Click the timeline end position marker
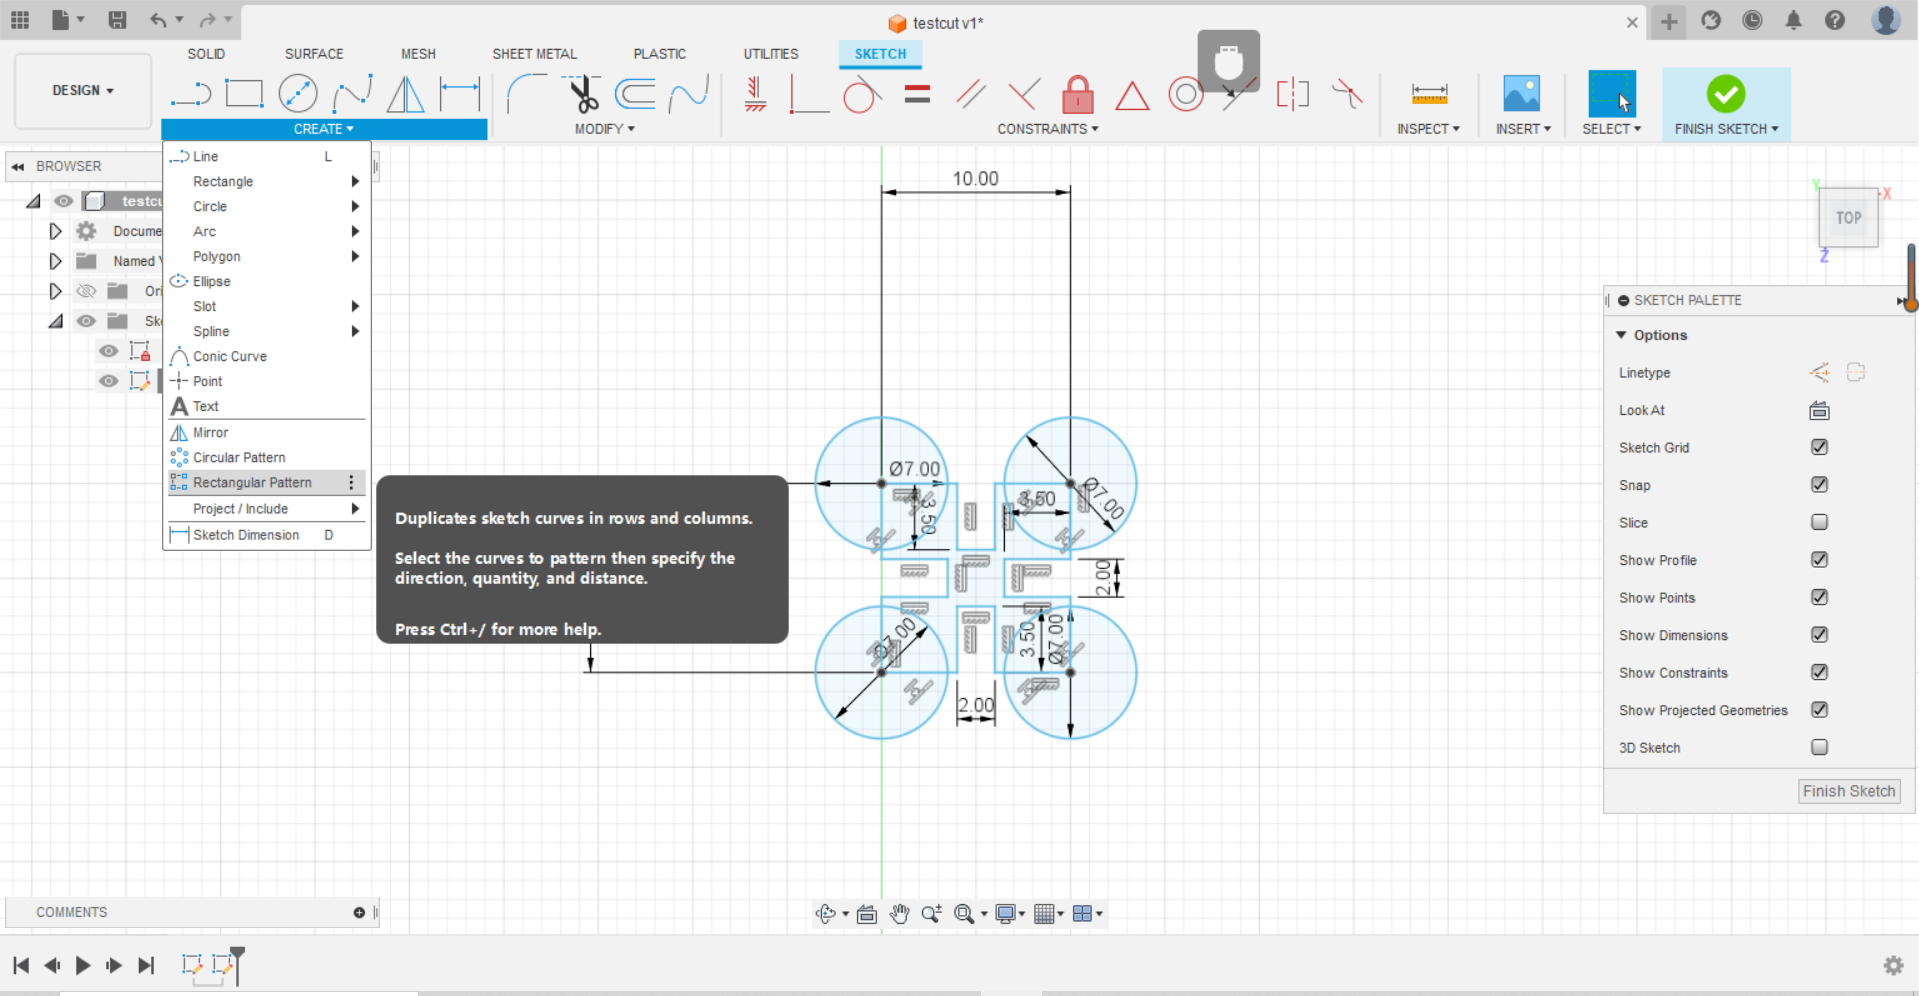Screen dimensions: 1919x996 [x=237, y=965]
